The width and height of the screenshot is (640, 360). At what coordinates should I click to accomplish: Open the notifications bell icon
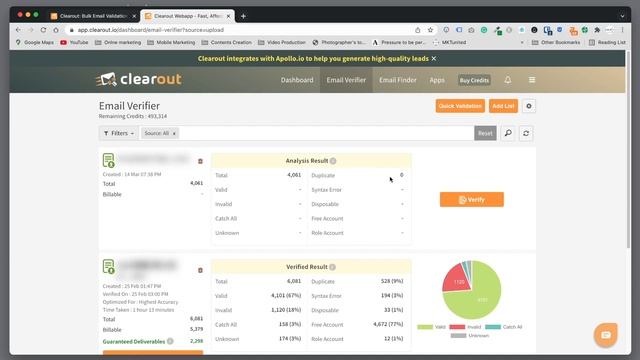coord(507,80)
